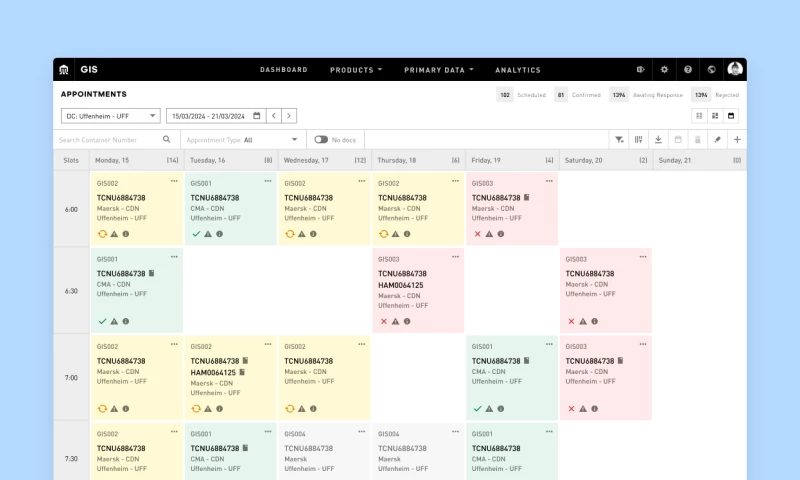Click the 81 Confirmed counter
Screen dimensions: 800x480
[x=578, y=95]
